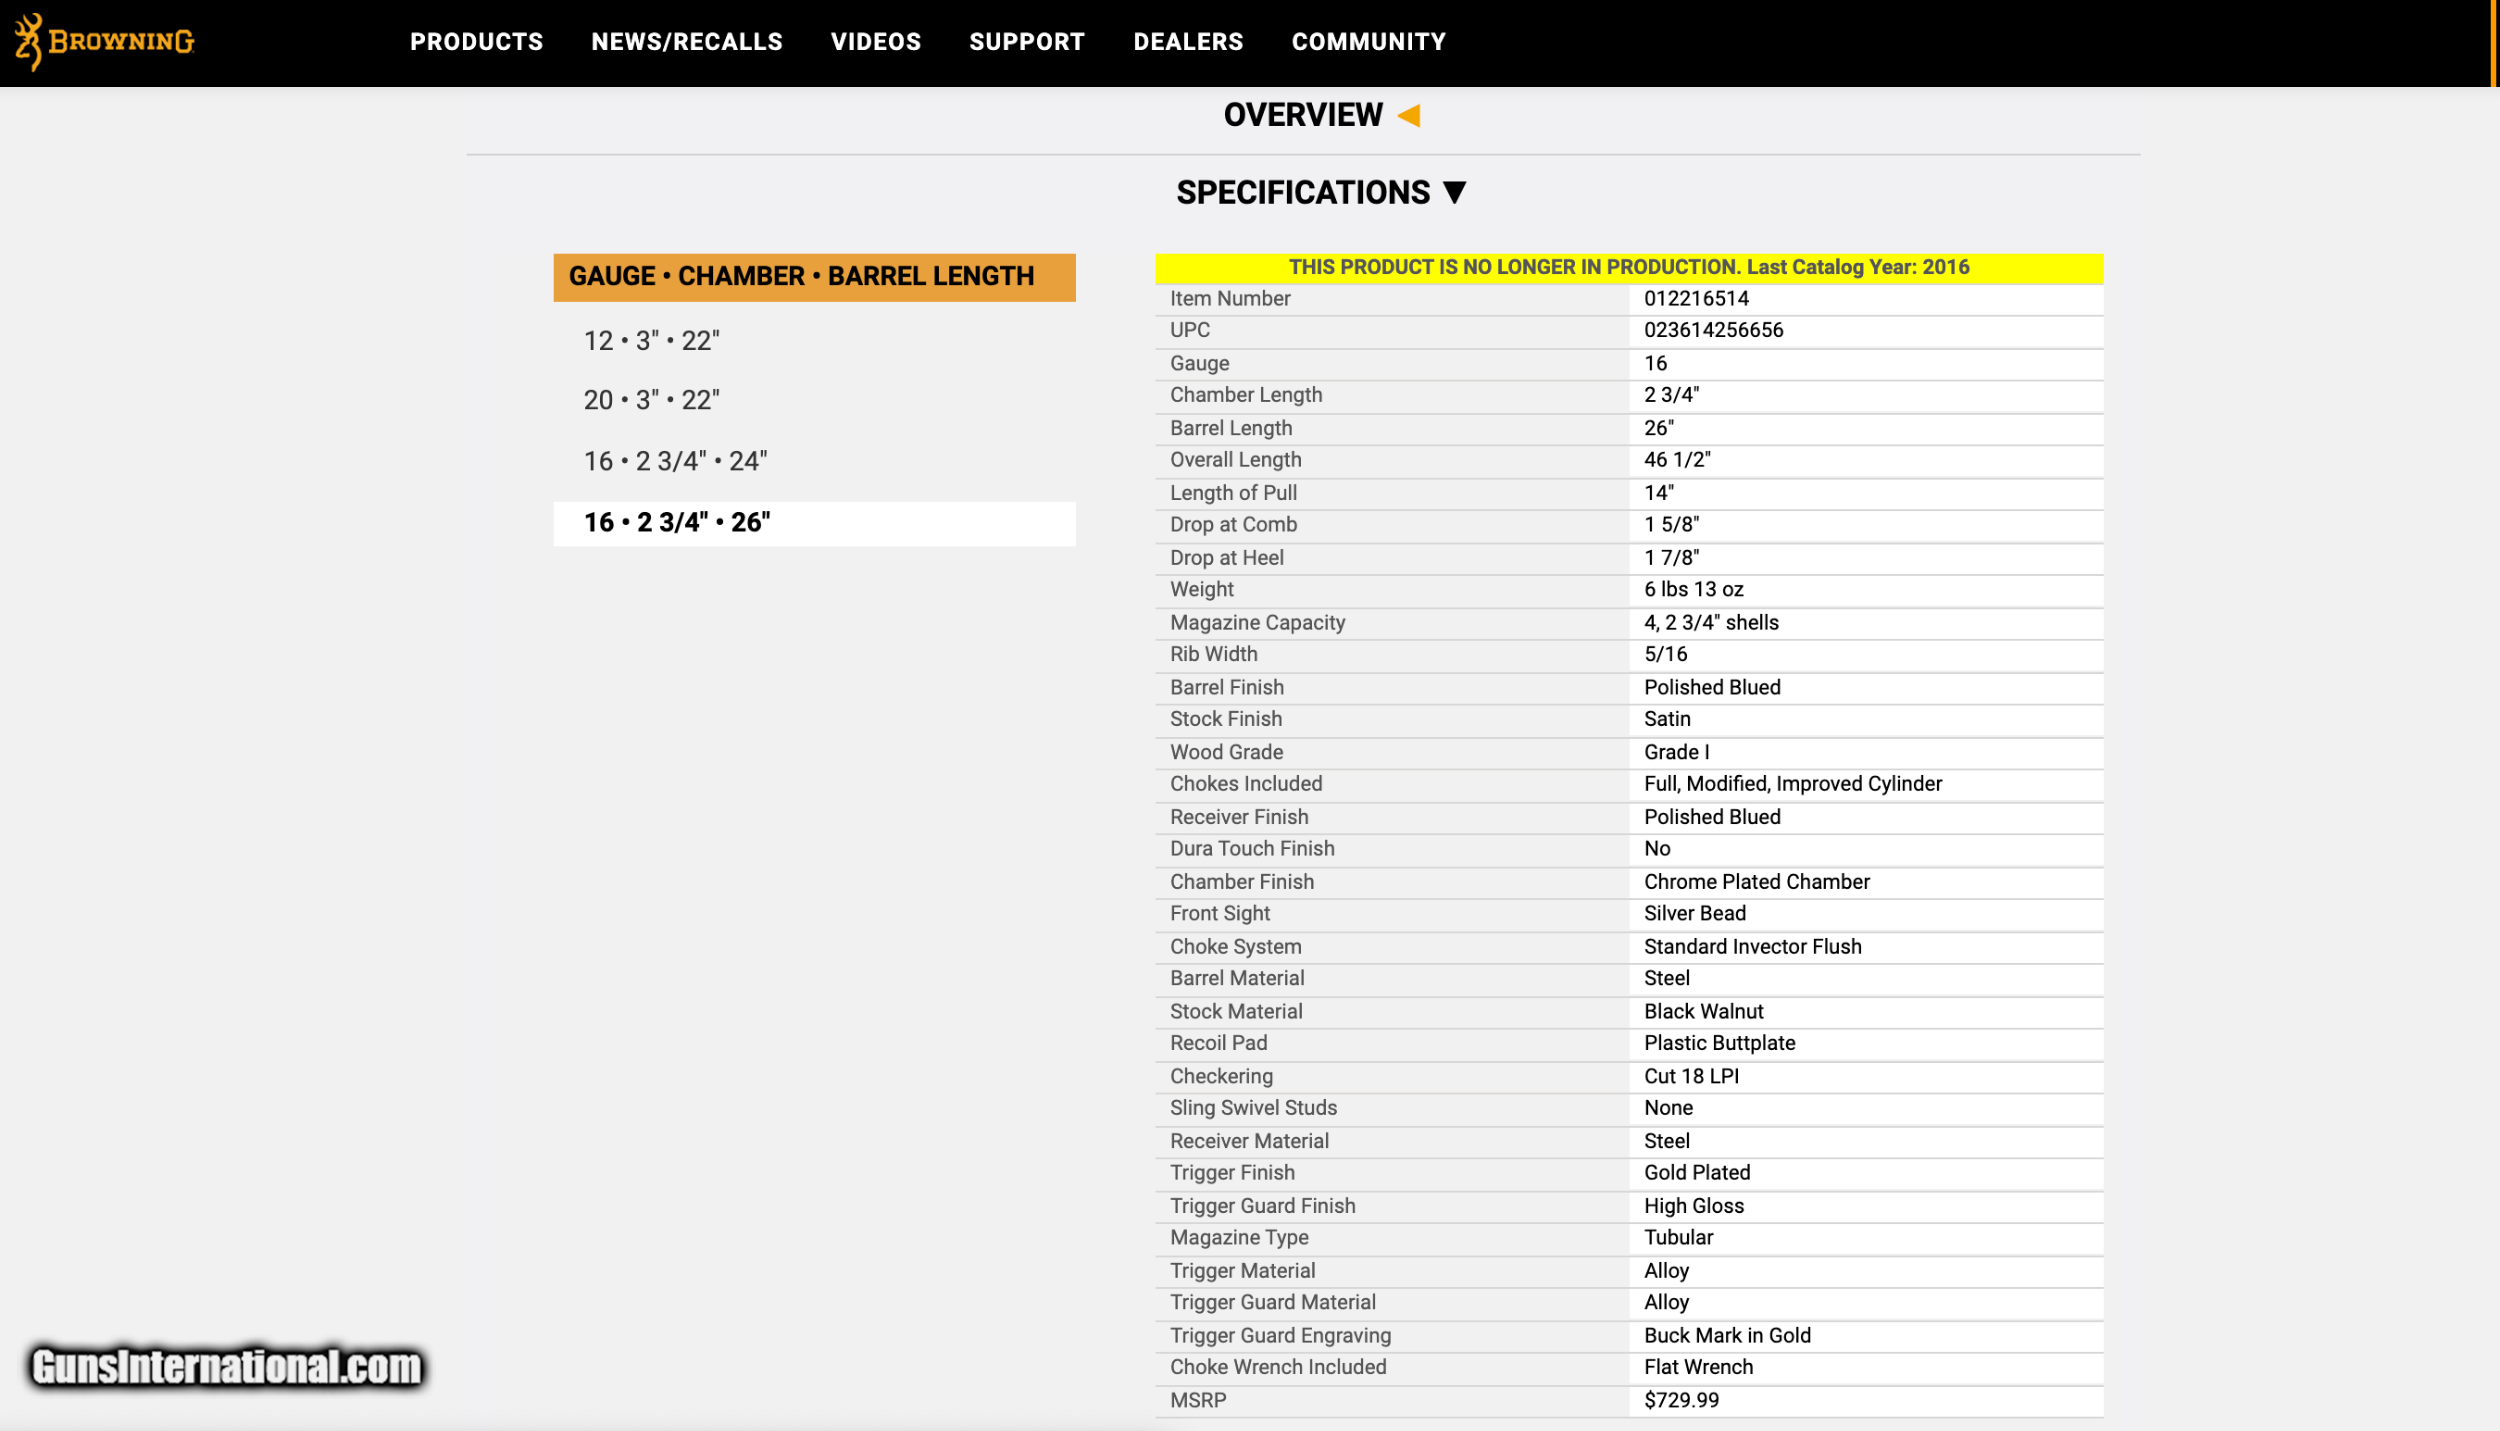Open the News/Recalls menu
The height and width of the screenshot is (1431, 2500).
tap(686, 42)
